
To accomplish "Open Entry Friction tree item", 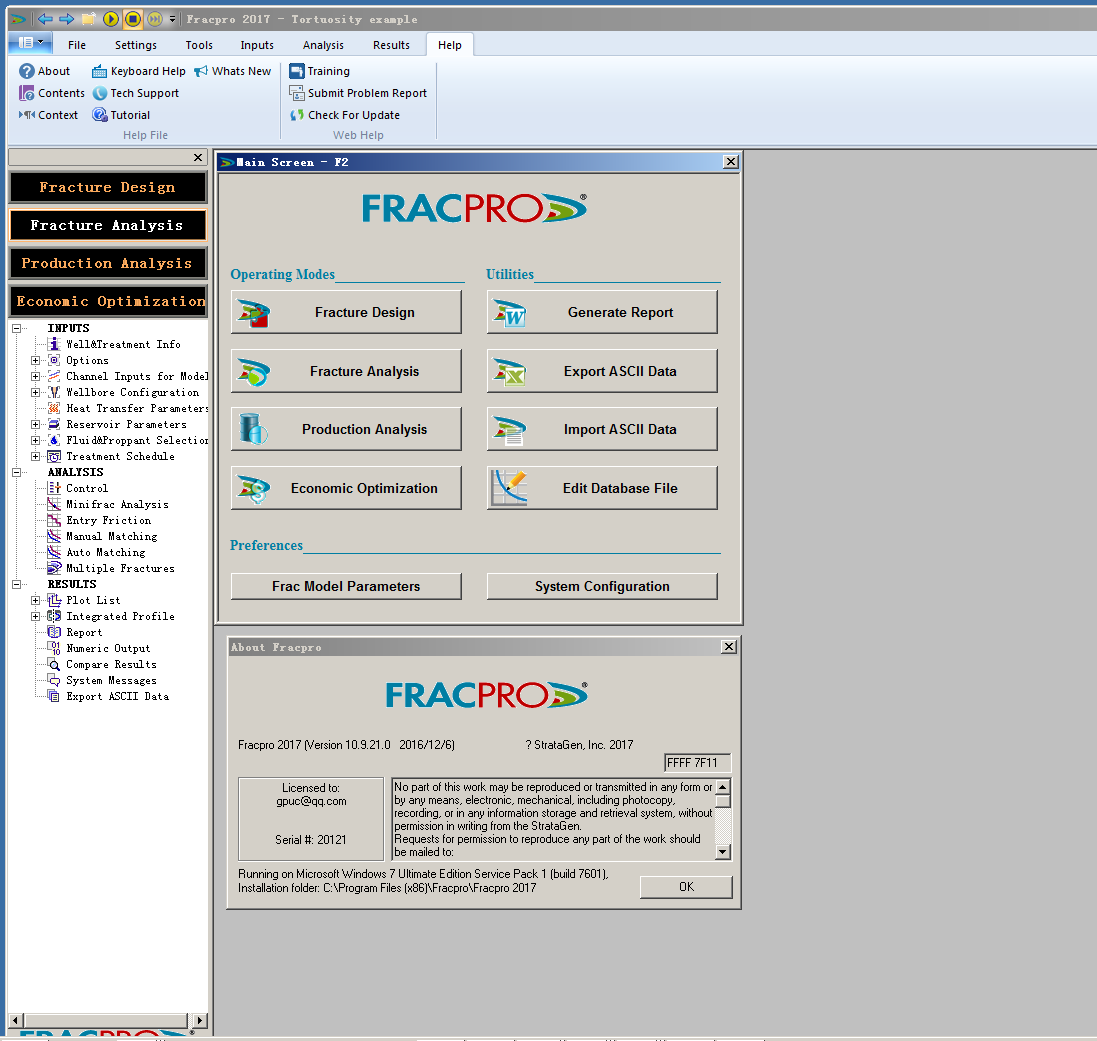I will pos(99,520).
